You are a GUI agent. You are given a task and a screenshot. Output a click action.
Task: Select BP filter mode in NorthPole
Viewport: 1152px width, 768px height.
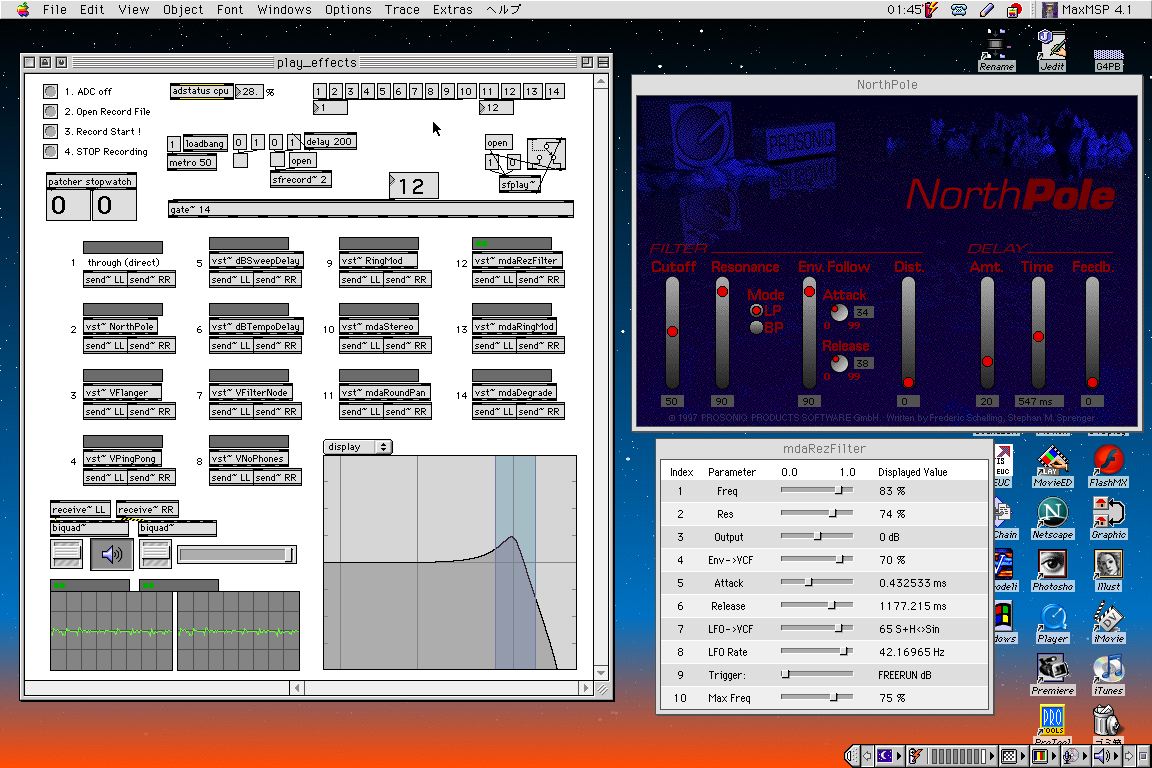point(757,327)
